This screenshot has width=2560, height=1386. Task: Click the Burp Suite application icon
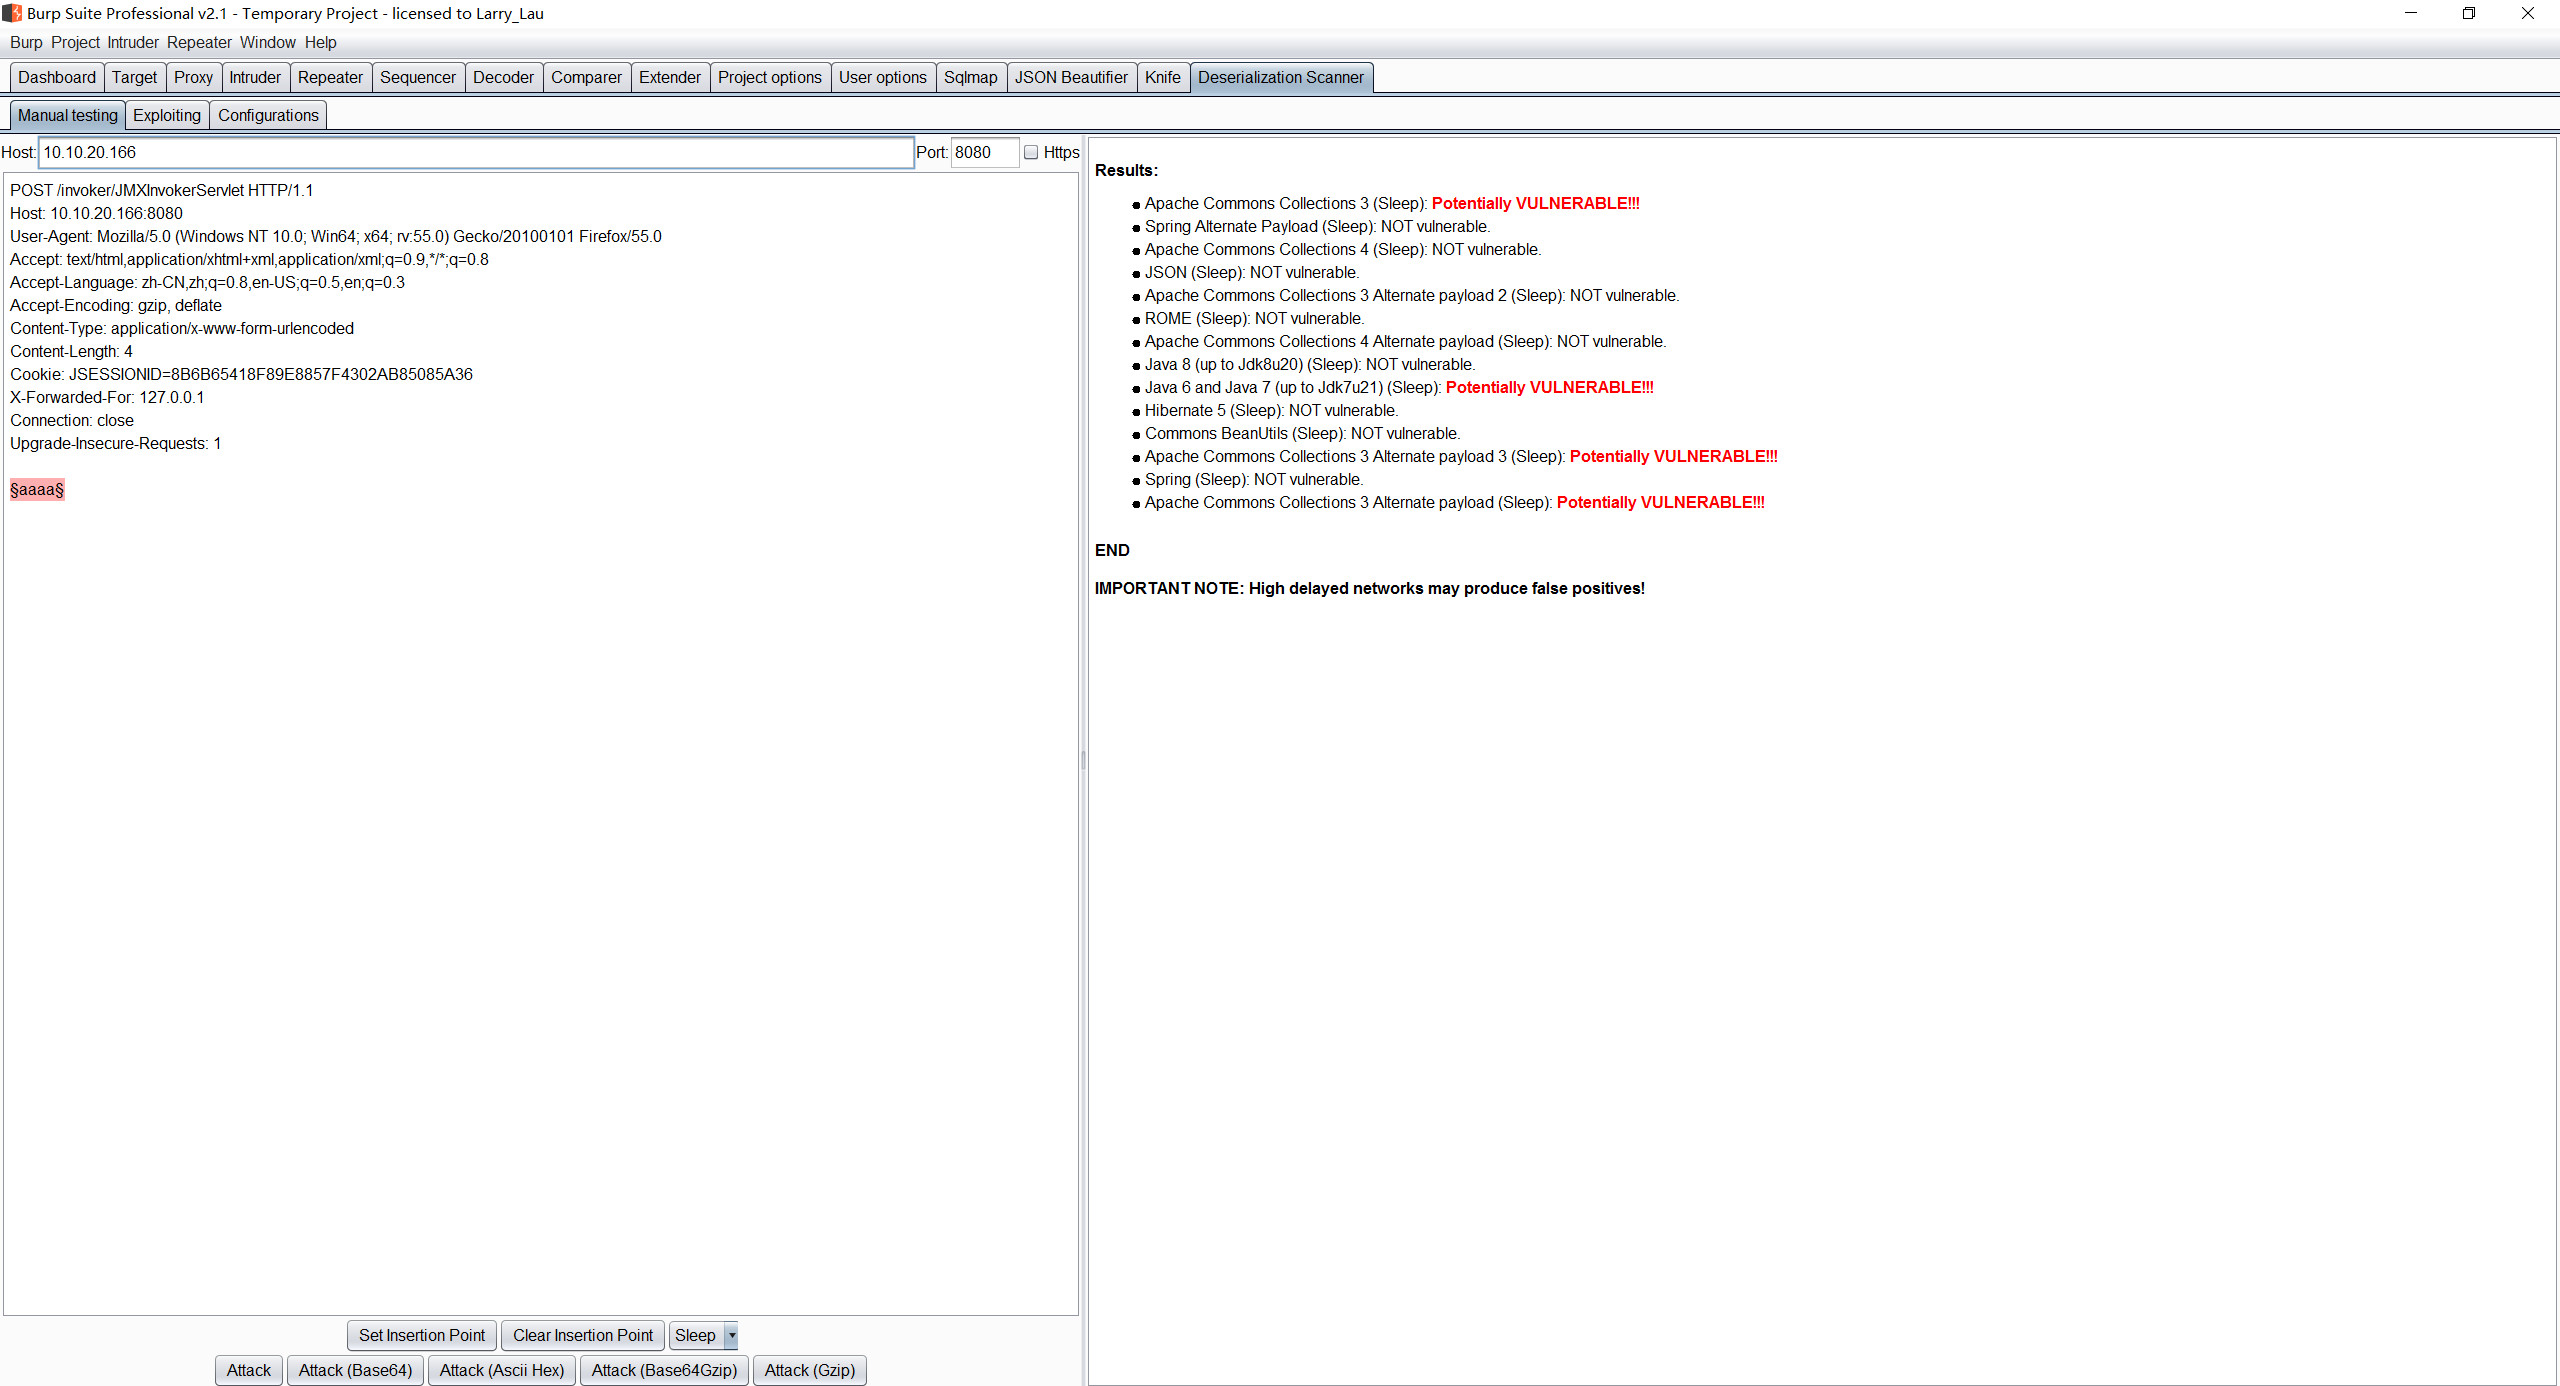click(12, 13)
